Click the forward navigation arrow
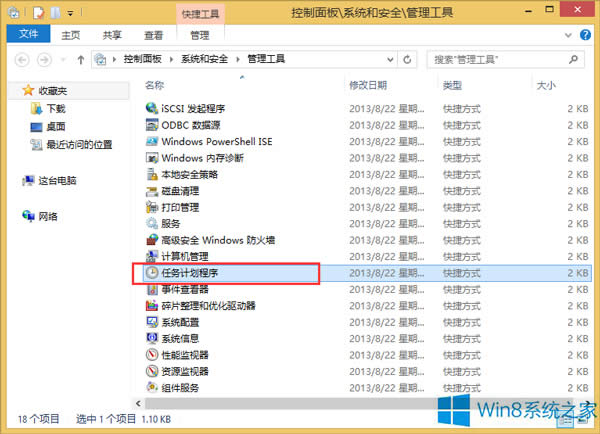The height and width of the screenshot is (434, 600). point(44,60)
